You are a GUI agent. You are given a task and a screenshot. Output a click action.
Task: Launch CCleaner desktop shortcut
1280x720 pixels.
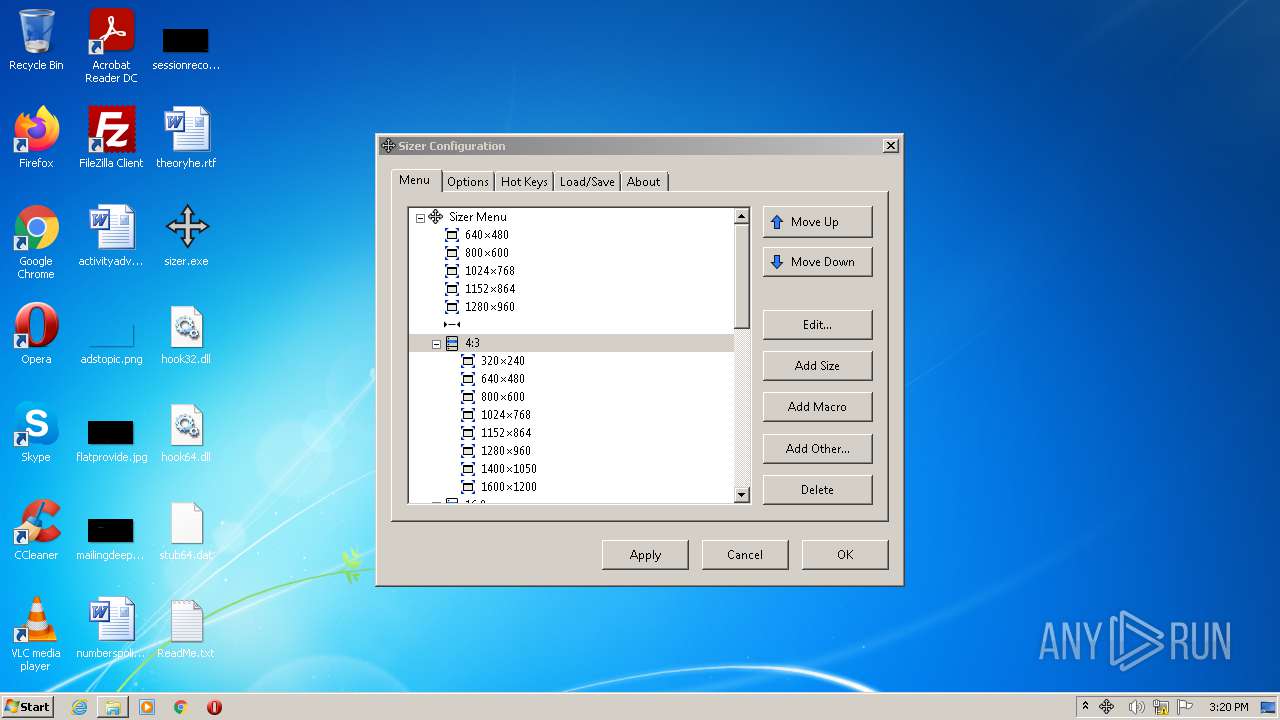(36, 530)
